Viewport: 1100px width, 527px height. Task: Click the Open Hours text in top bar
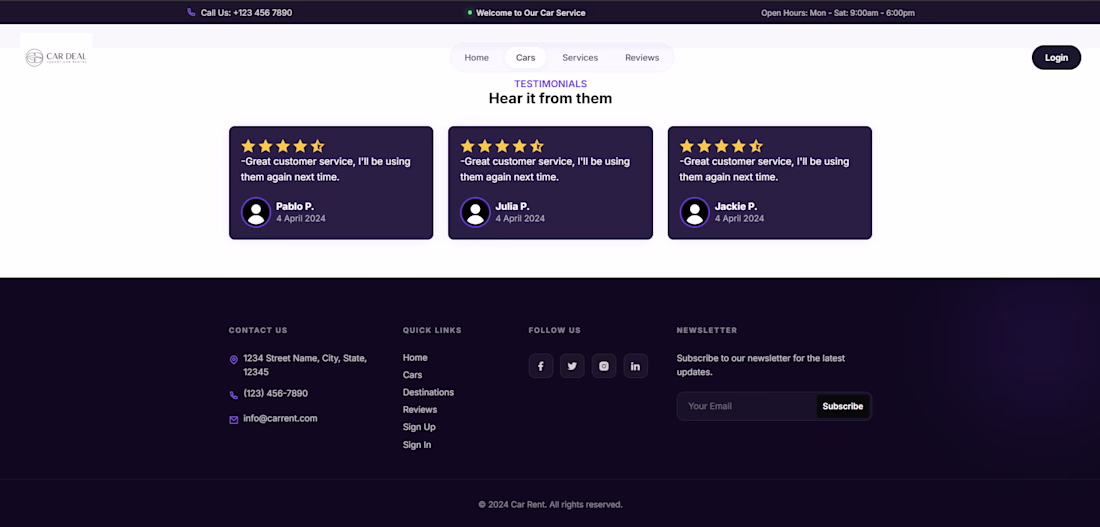point(838,13)
